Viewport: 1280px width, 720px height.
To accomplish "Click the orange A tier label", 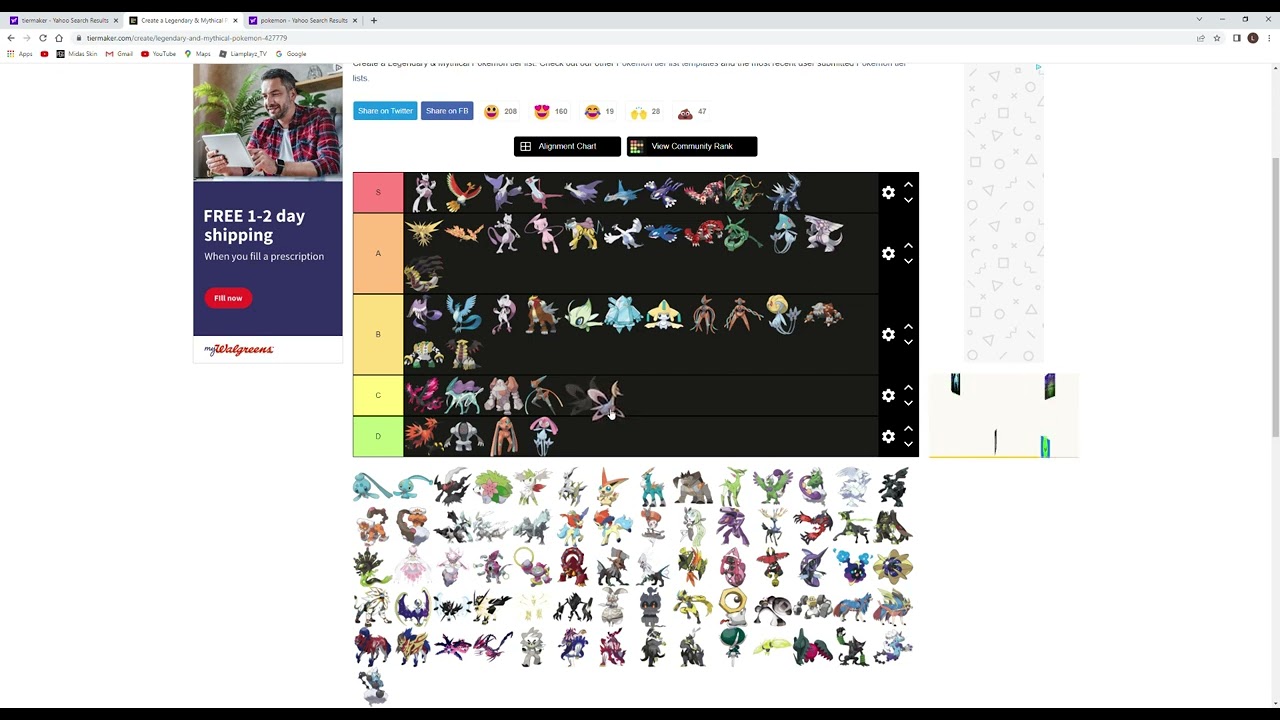I will 378,253.
